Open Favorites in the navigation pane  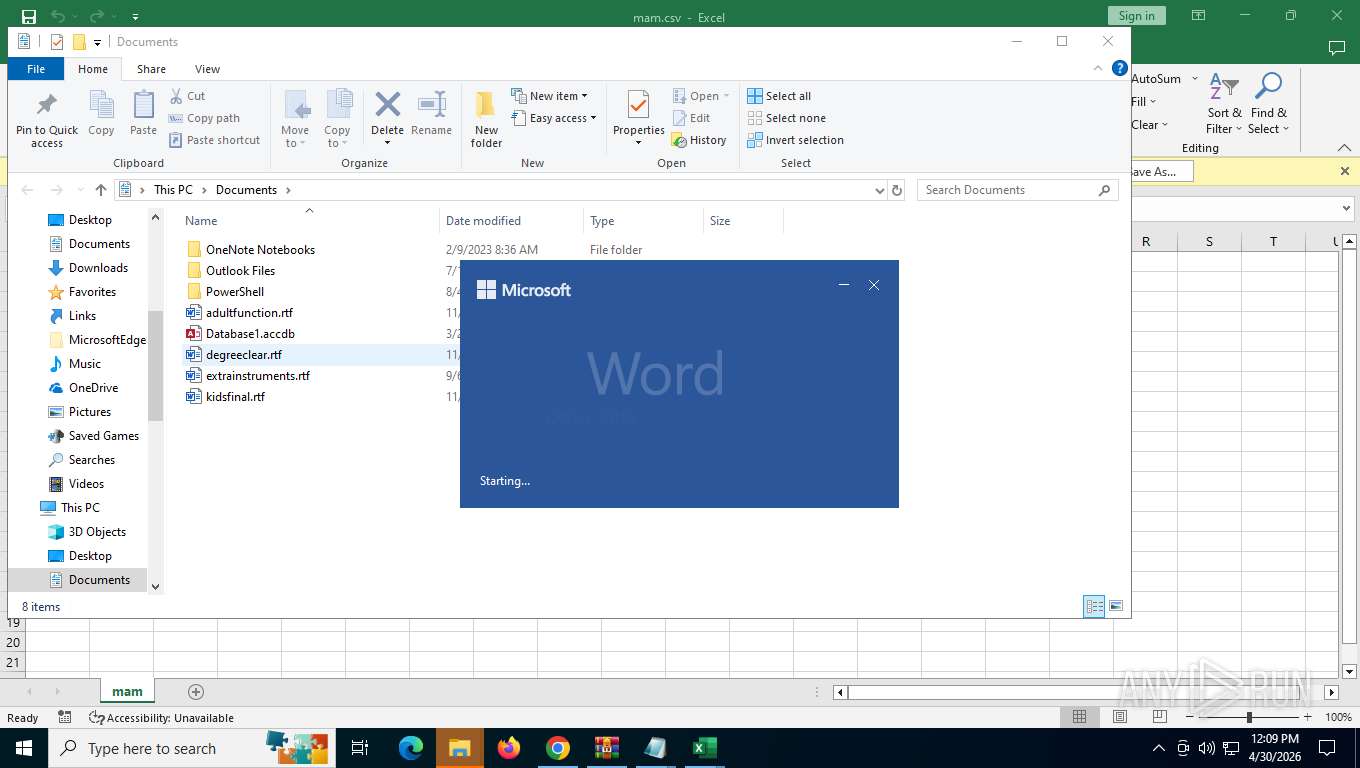point(92,292)
